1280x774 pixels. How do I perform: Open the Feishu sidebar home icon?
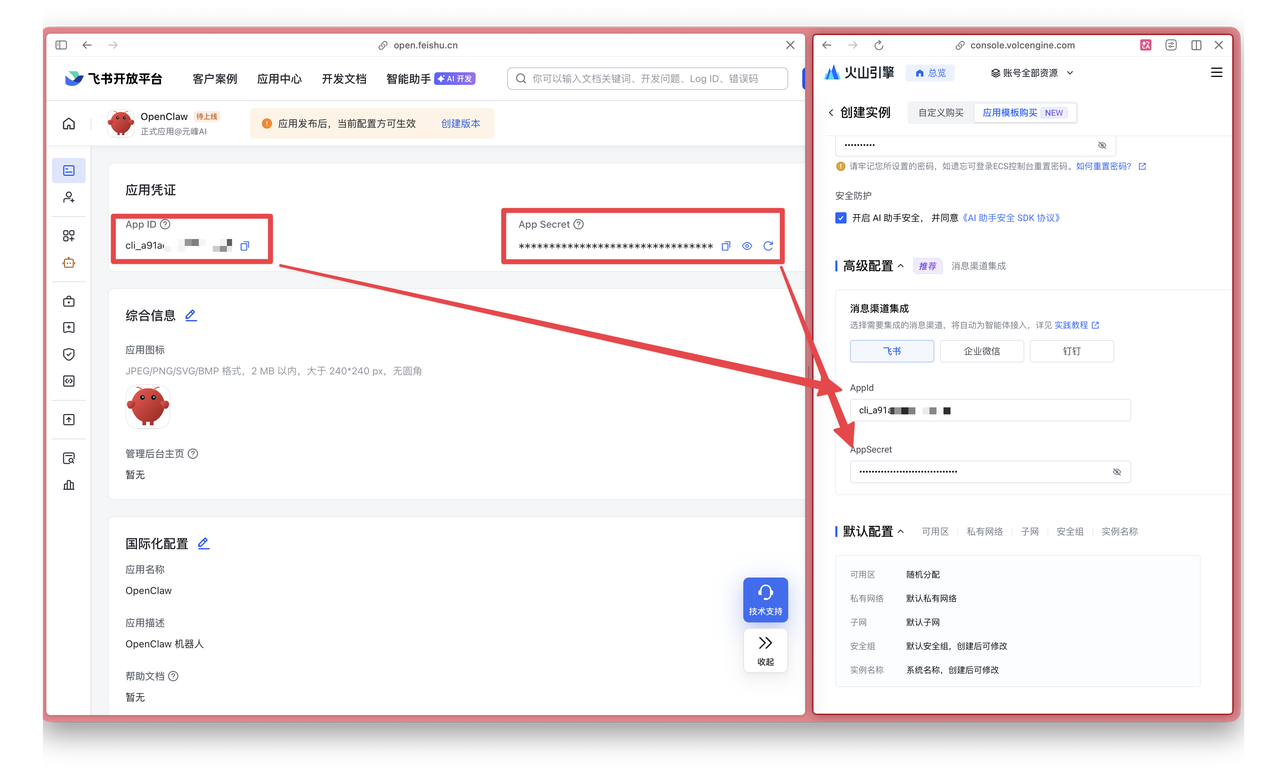(68, 124)
